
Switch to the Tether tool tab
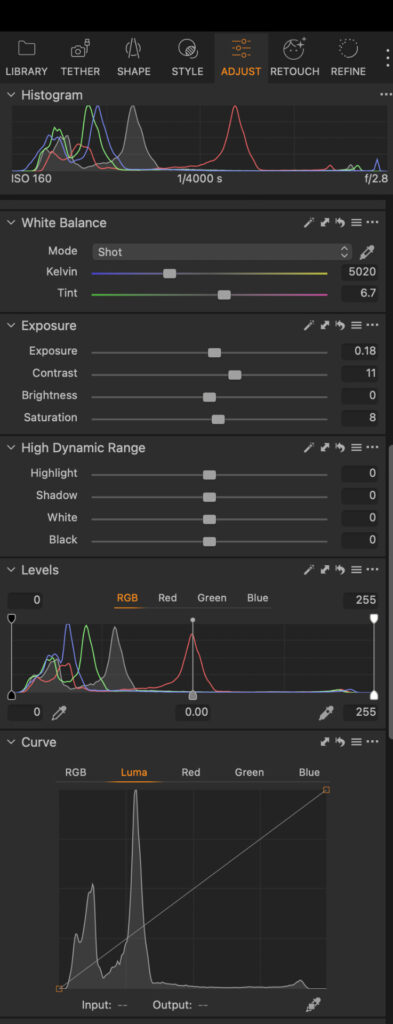click(x=80, y=58)
